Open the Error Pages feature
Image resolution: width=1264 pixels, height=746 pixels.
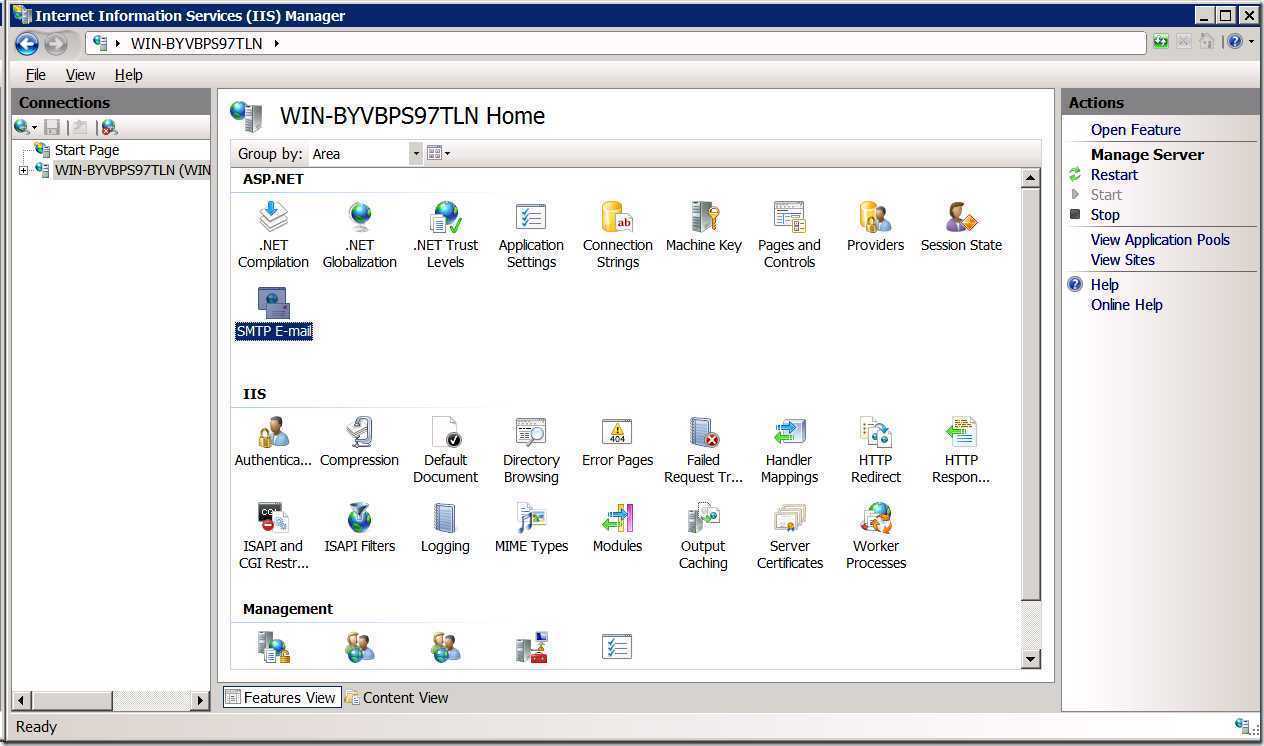[x=617, y=442]
